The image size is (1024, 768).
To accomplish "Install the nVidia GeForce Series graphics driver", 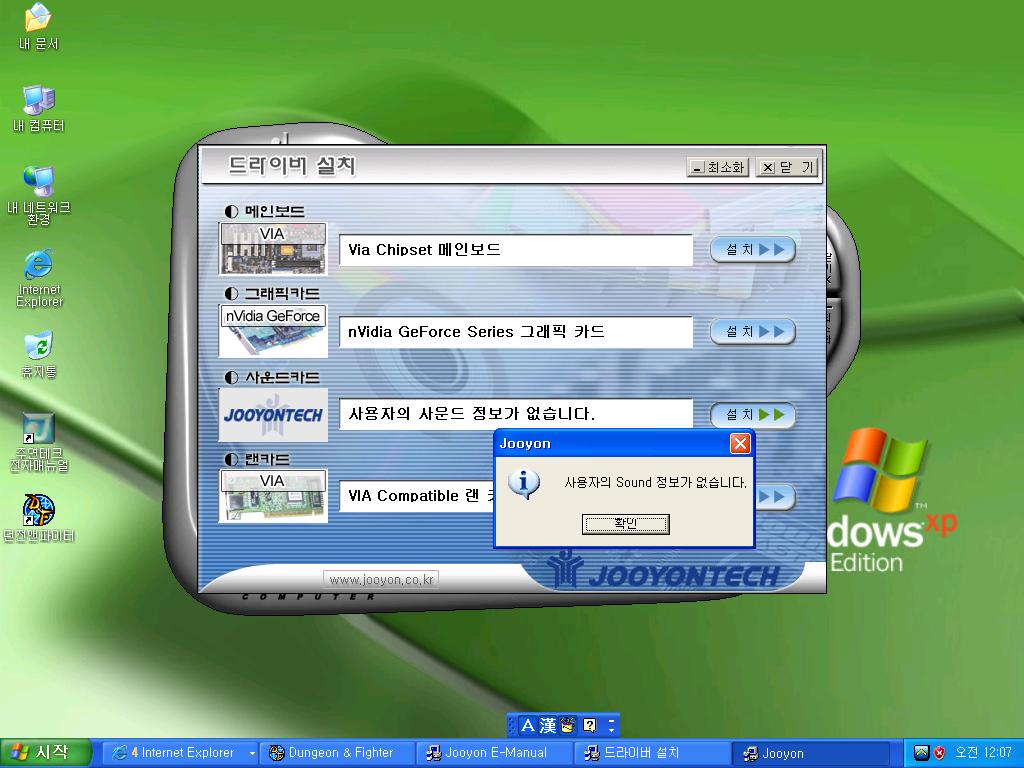I will click(752, 332).
